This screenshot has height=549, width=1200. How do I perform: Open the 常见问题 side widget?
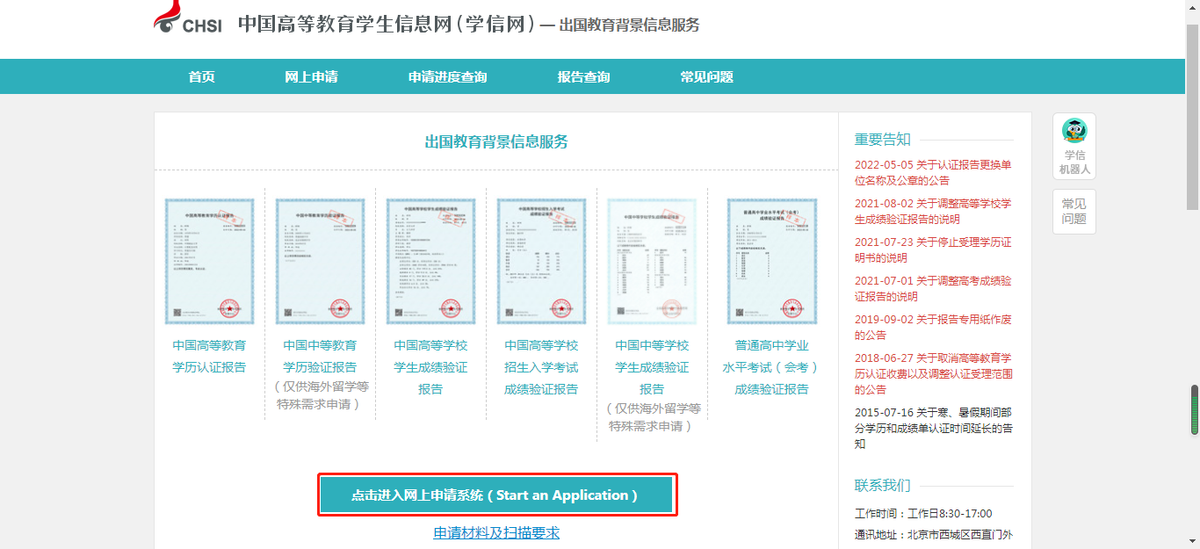coord(1074,211)
